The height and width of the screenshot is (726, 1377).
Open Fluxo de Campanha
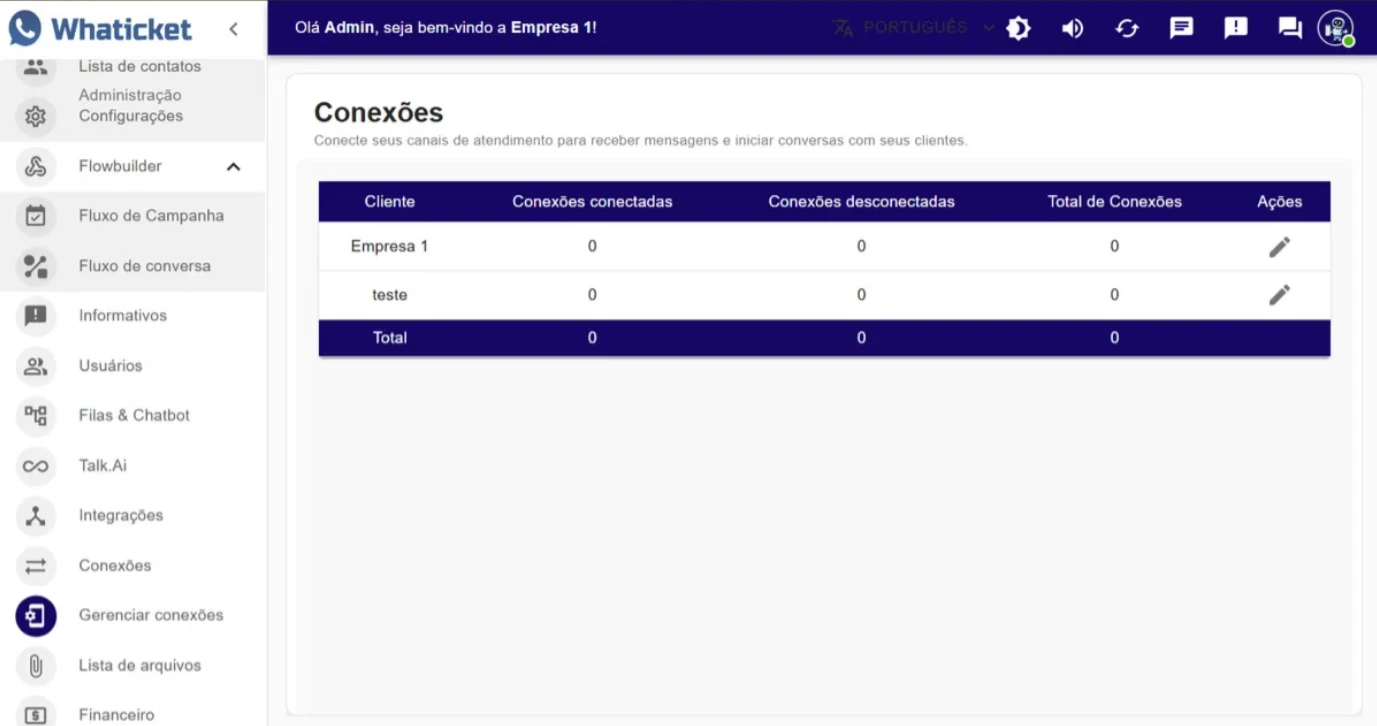pyautogui.click(x=151, y=215)
